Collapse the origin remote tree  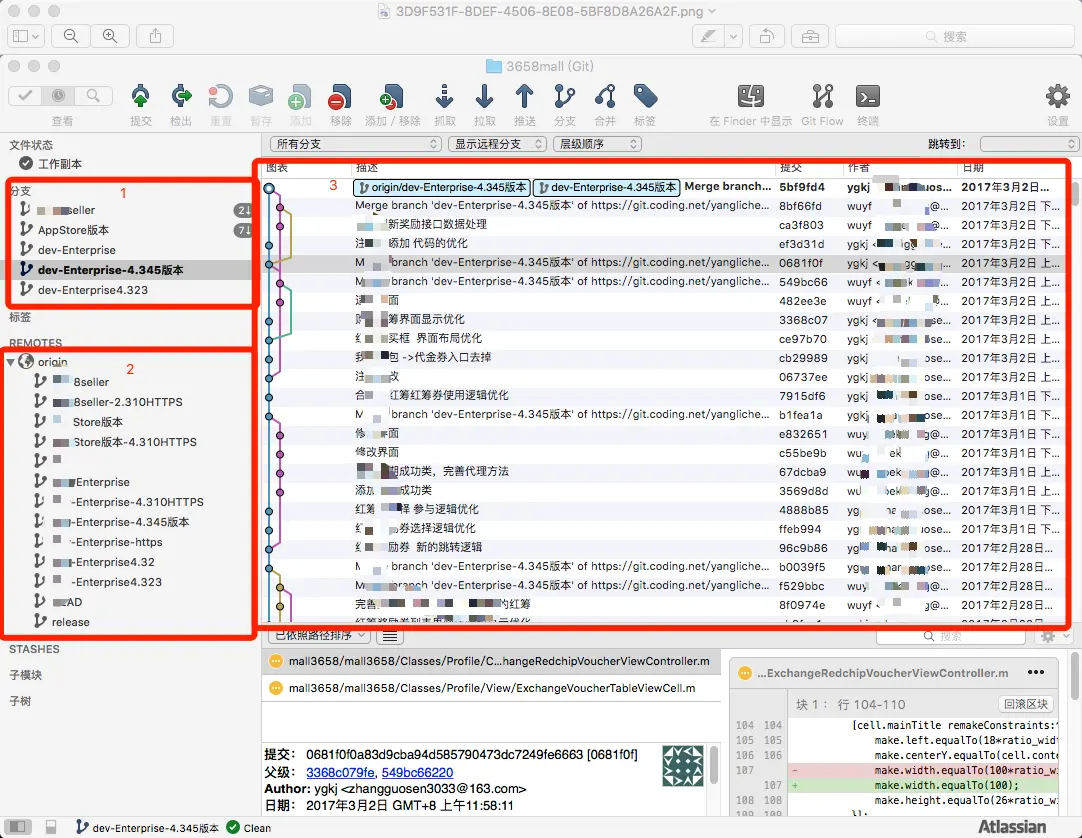tap(10, 362)
